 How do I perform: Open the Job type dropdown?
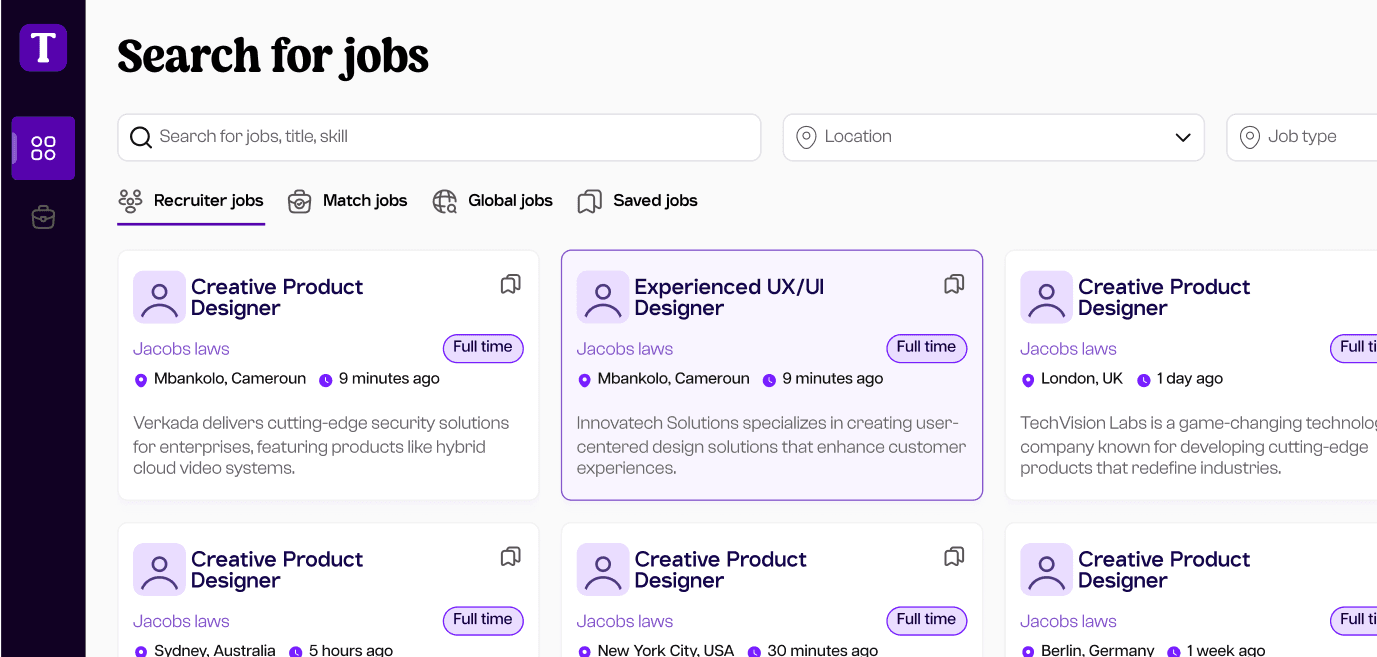(1302, 137)
